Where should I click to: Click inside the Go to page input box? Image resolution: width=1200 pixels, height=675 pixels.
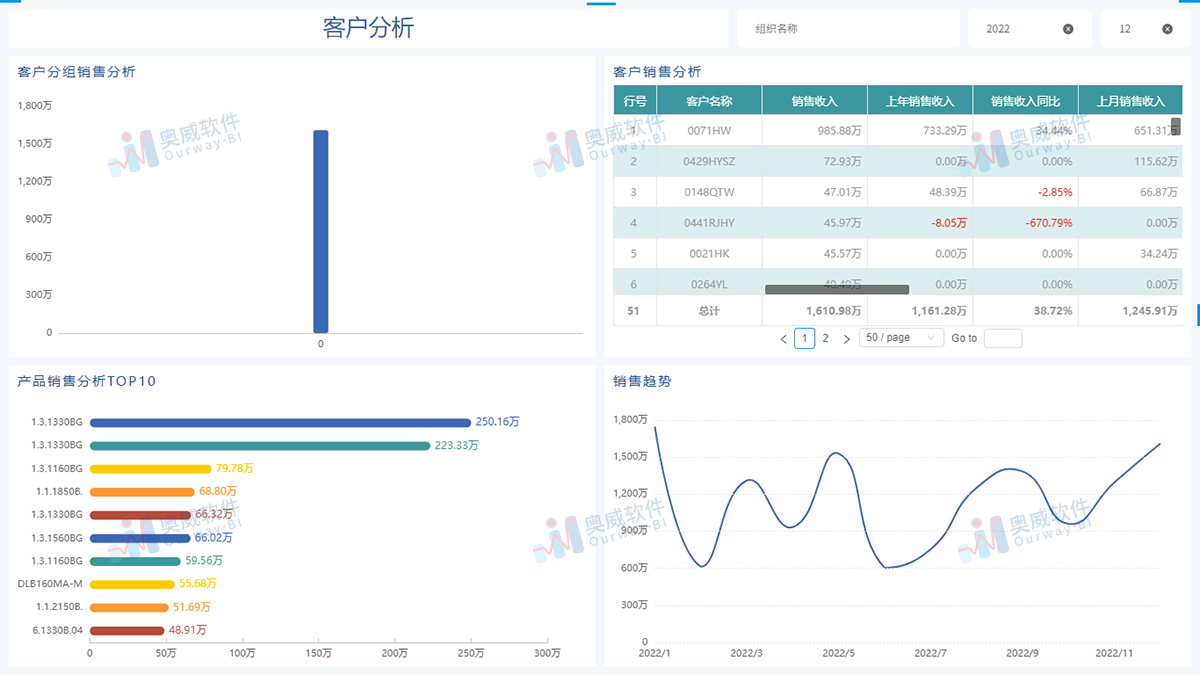point(1003,338)
